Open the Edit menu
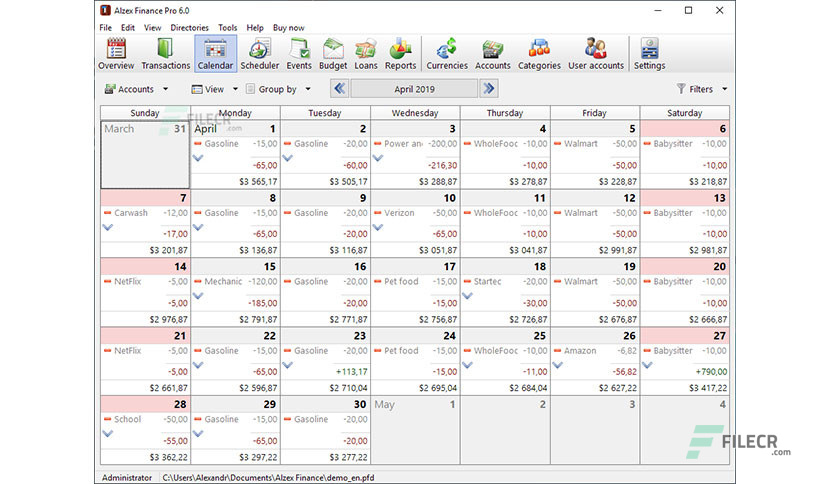 click(127, 28)
